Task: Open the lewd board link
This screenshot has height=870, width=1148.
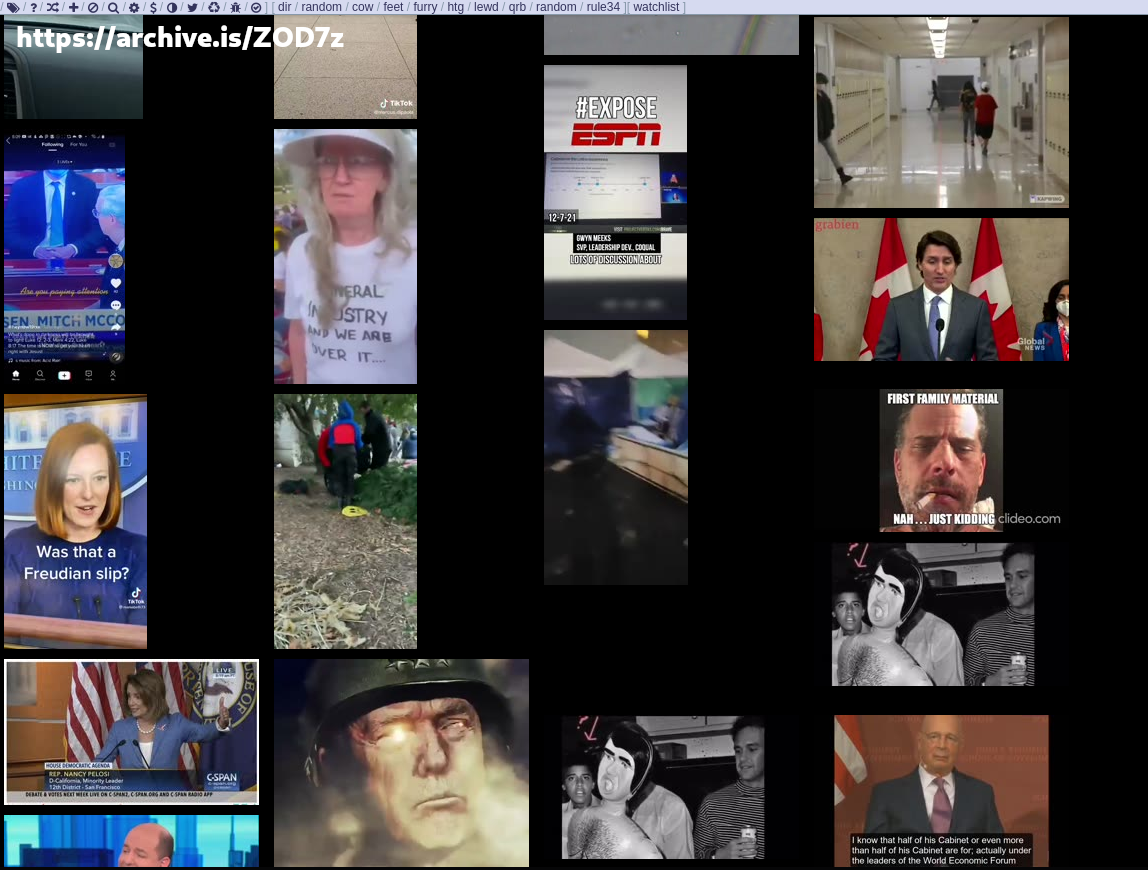Action: coord(486,7)
